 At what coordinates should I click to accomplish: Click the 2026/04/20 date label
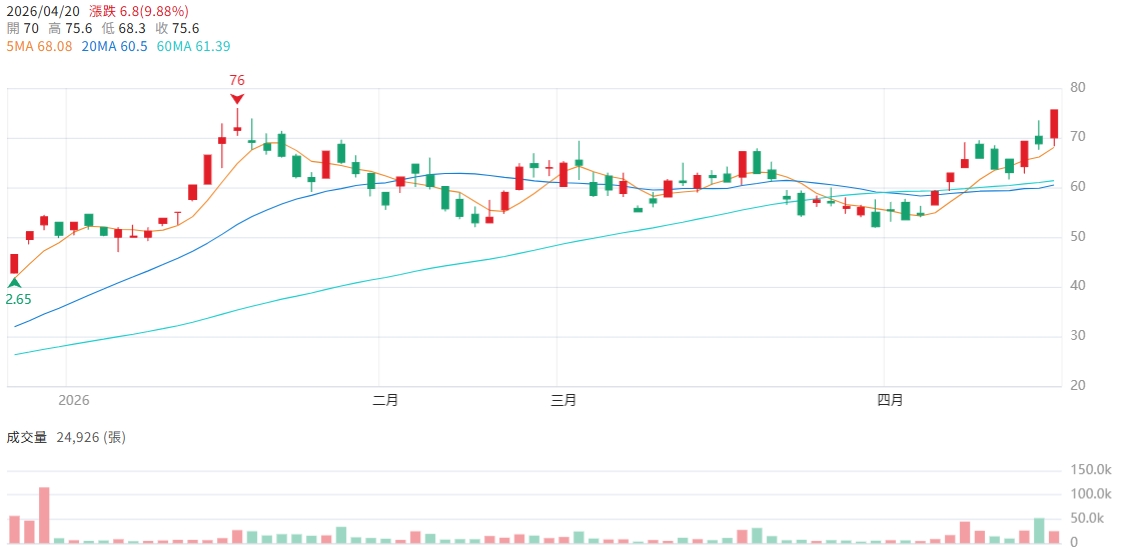[x=43, y=11]
